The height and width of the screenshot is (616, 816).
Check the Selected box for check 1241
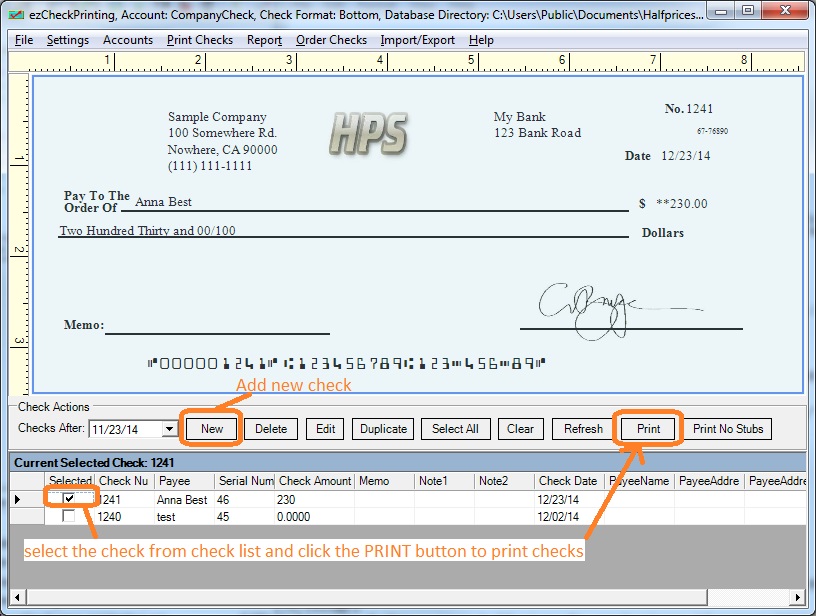coord(68,499)
